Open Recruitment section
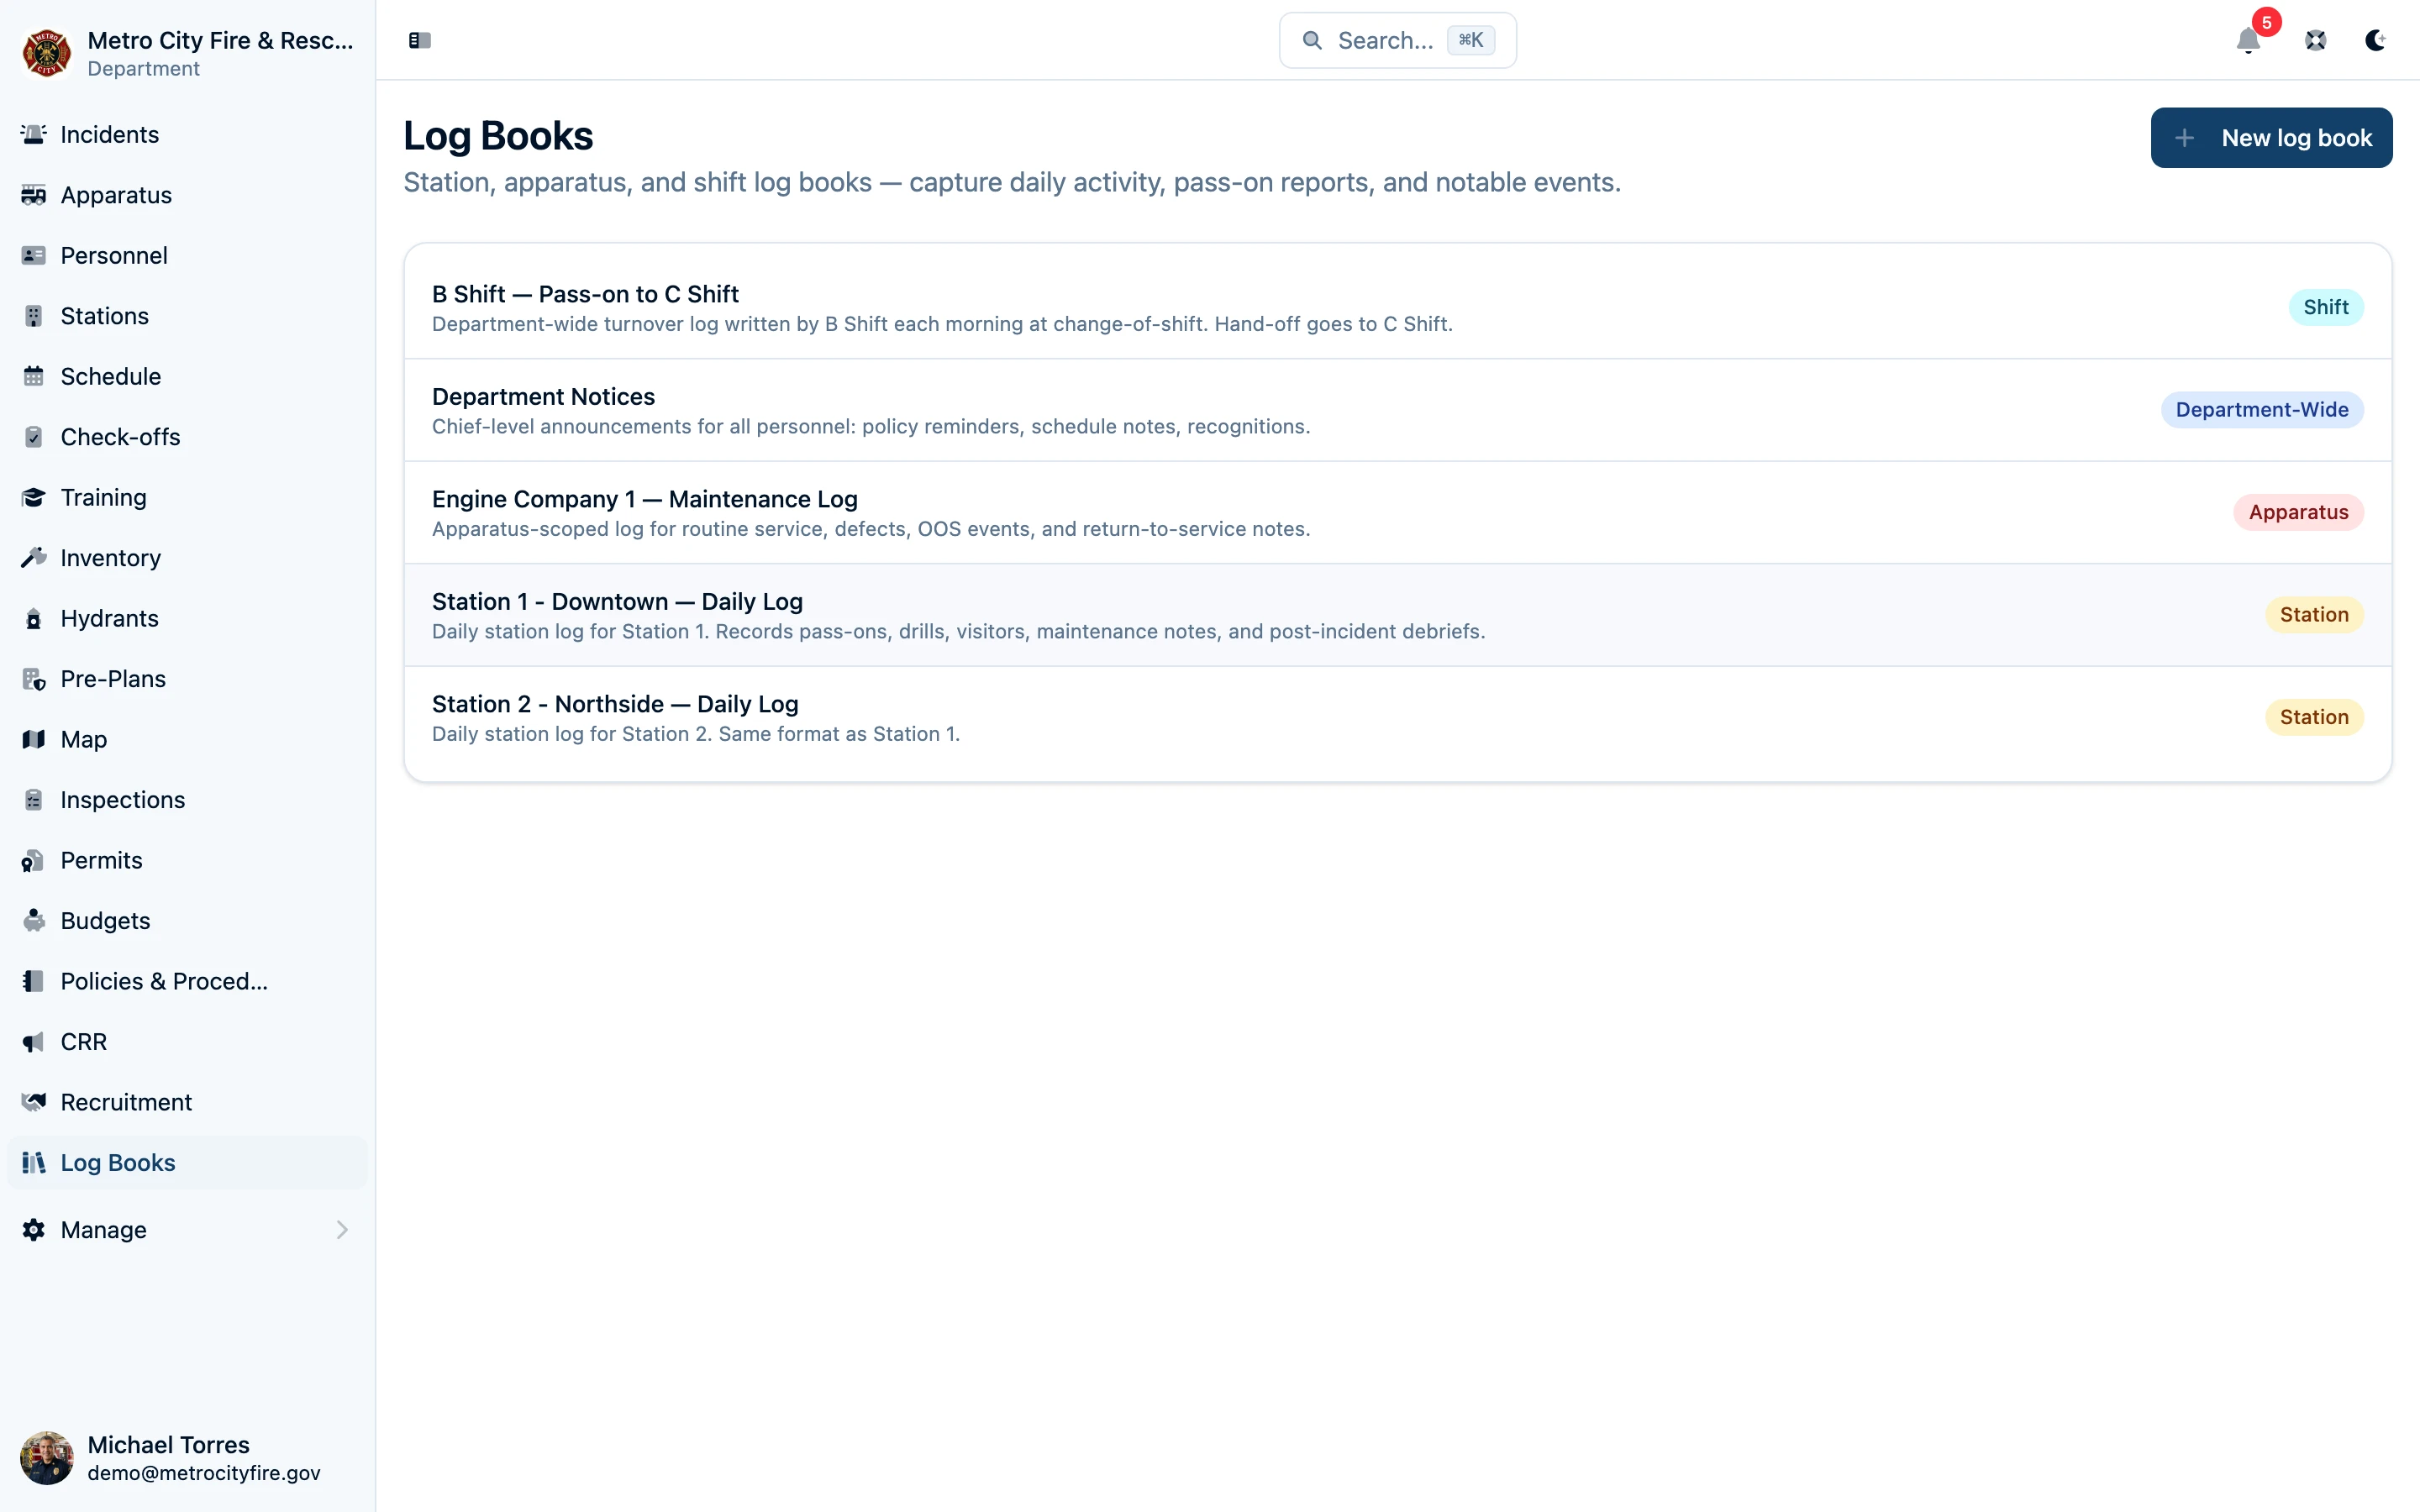The width and height of the screenshot is (2420, 1512). pos(187,1102)
